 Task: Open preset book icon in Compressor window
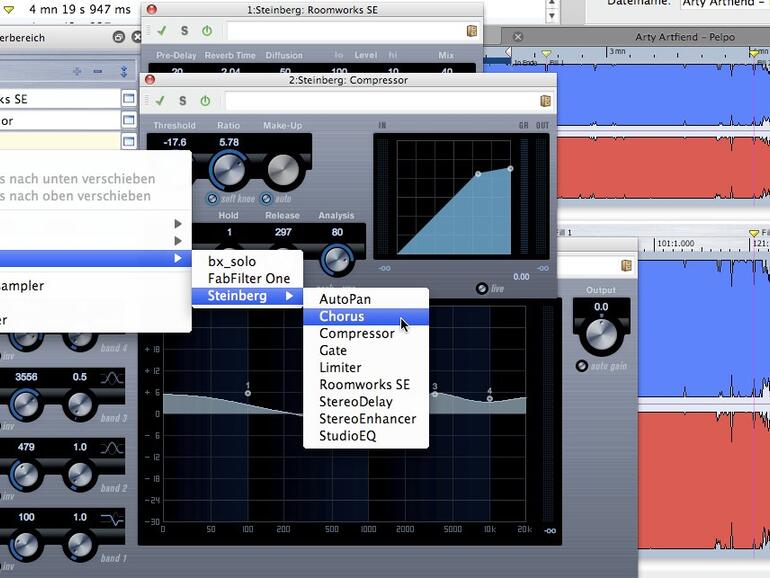pos(545,101)
